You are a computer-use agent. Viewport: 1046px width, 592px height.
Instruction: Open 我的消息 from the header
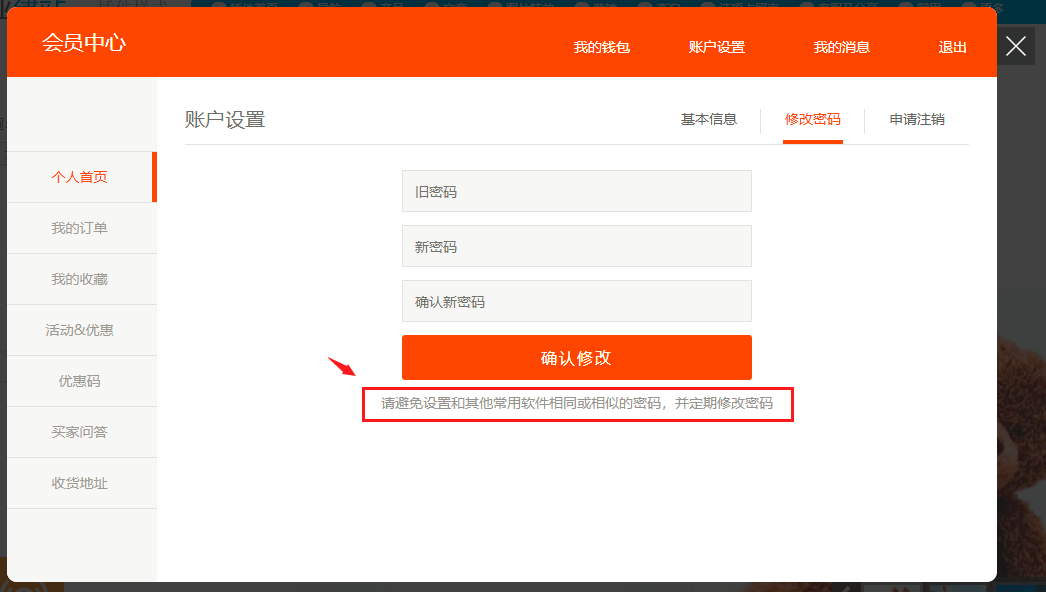pos(841,47)
